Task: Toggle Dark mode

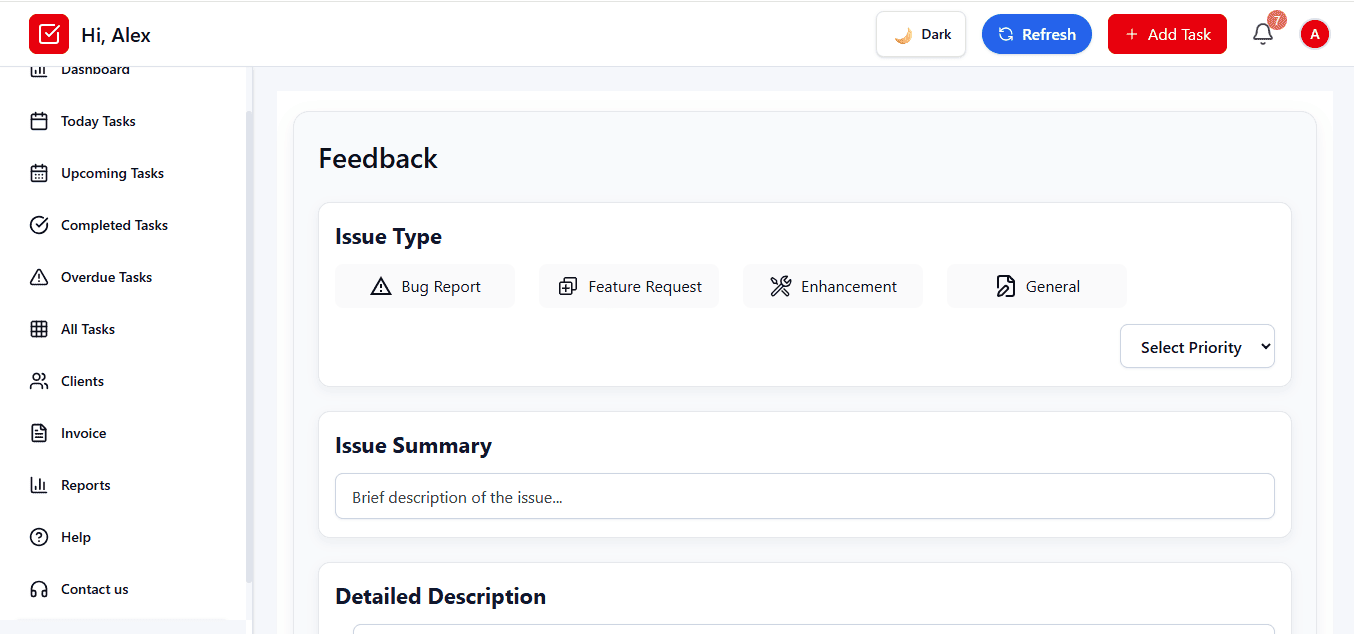Action: click(921, 34)
